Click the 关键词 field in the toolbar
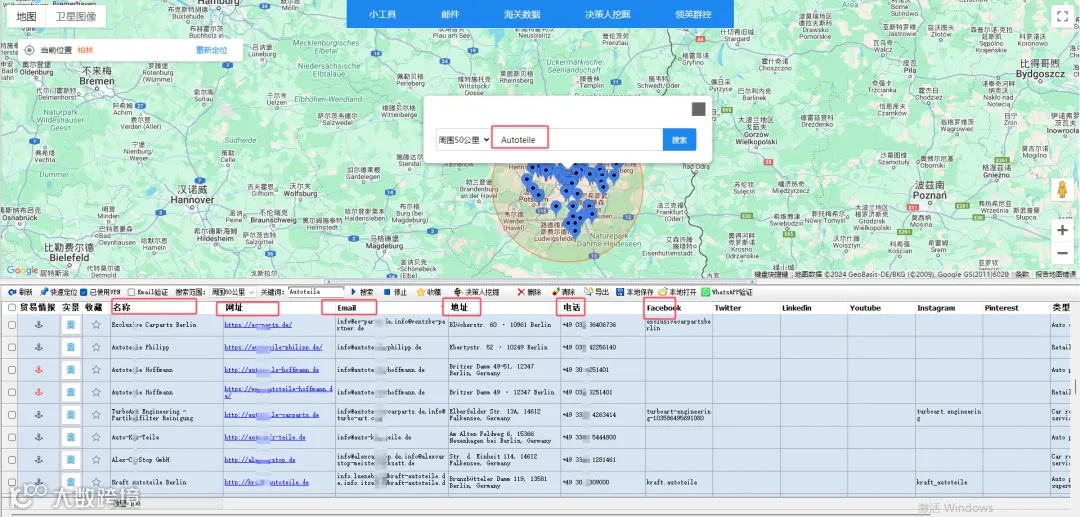Viewport: 1080px width, 517px height. click(x=315, y=292)
